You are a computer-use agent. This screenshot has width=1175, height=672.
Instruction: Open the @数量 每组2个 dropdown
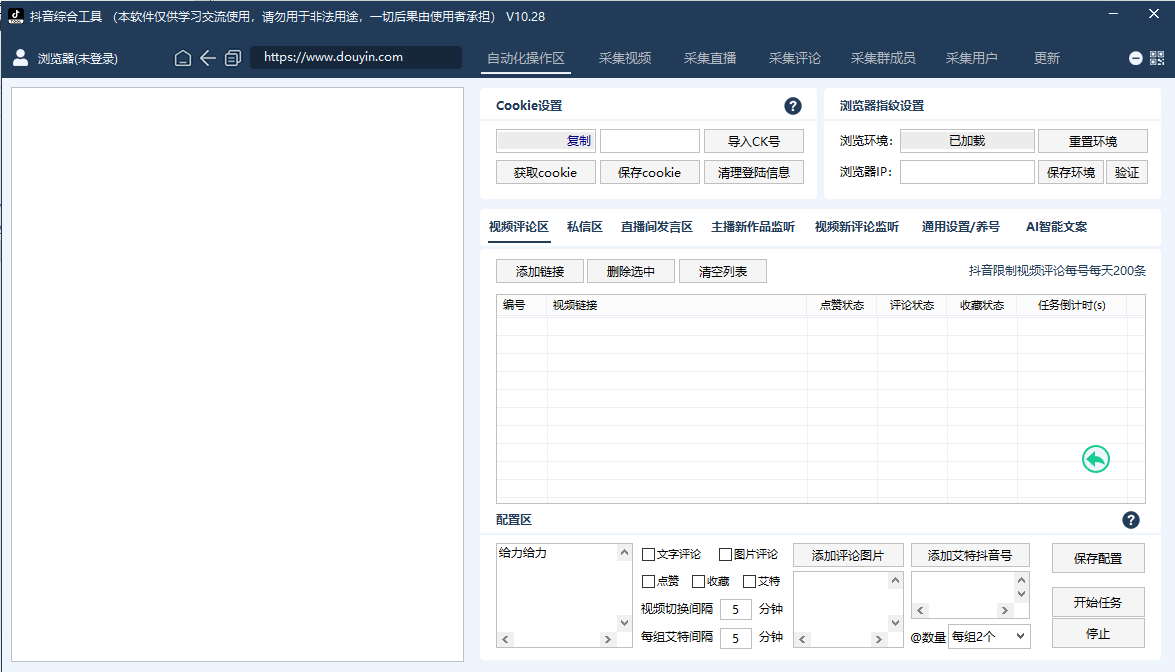coord(988,635)
